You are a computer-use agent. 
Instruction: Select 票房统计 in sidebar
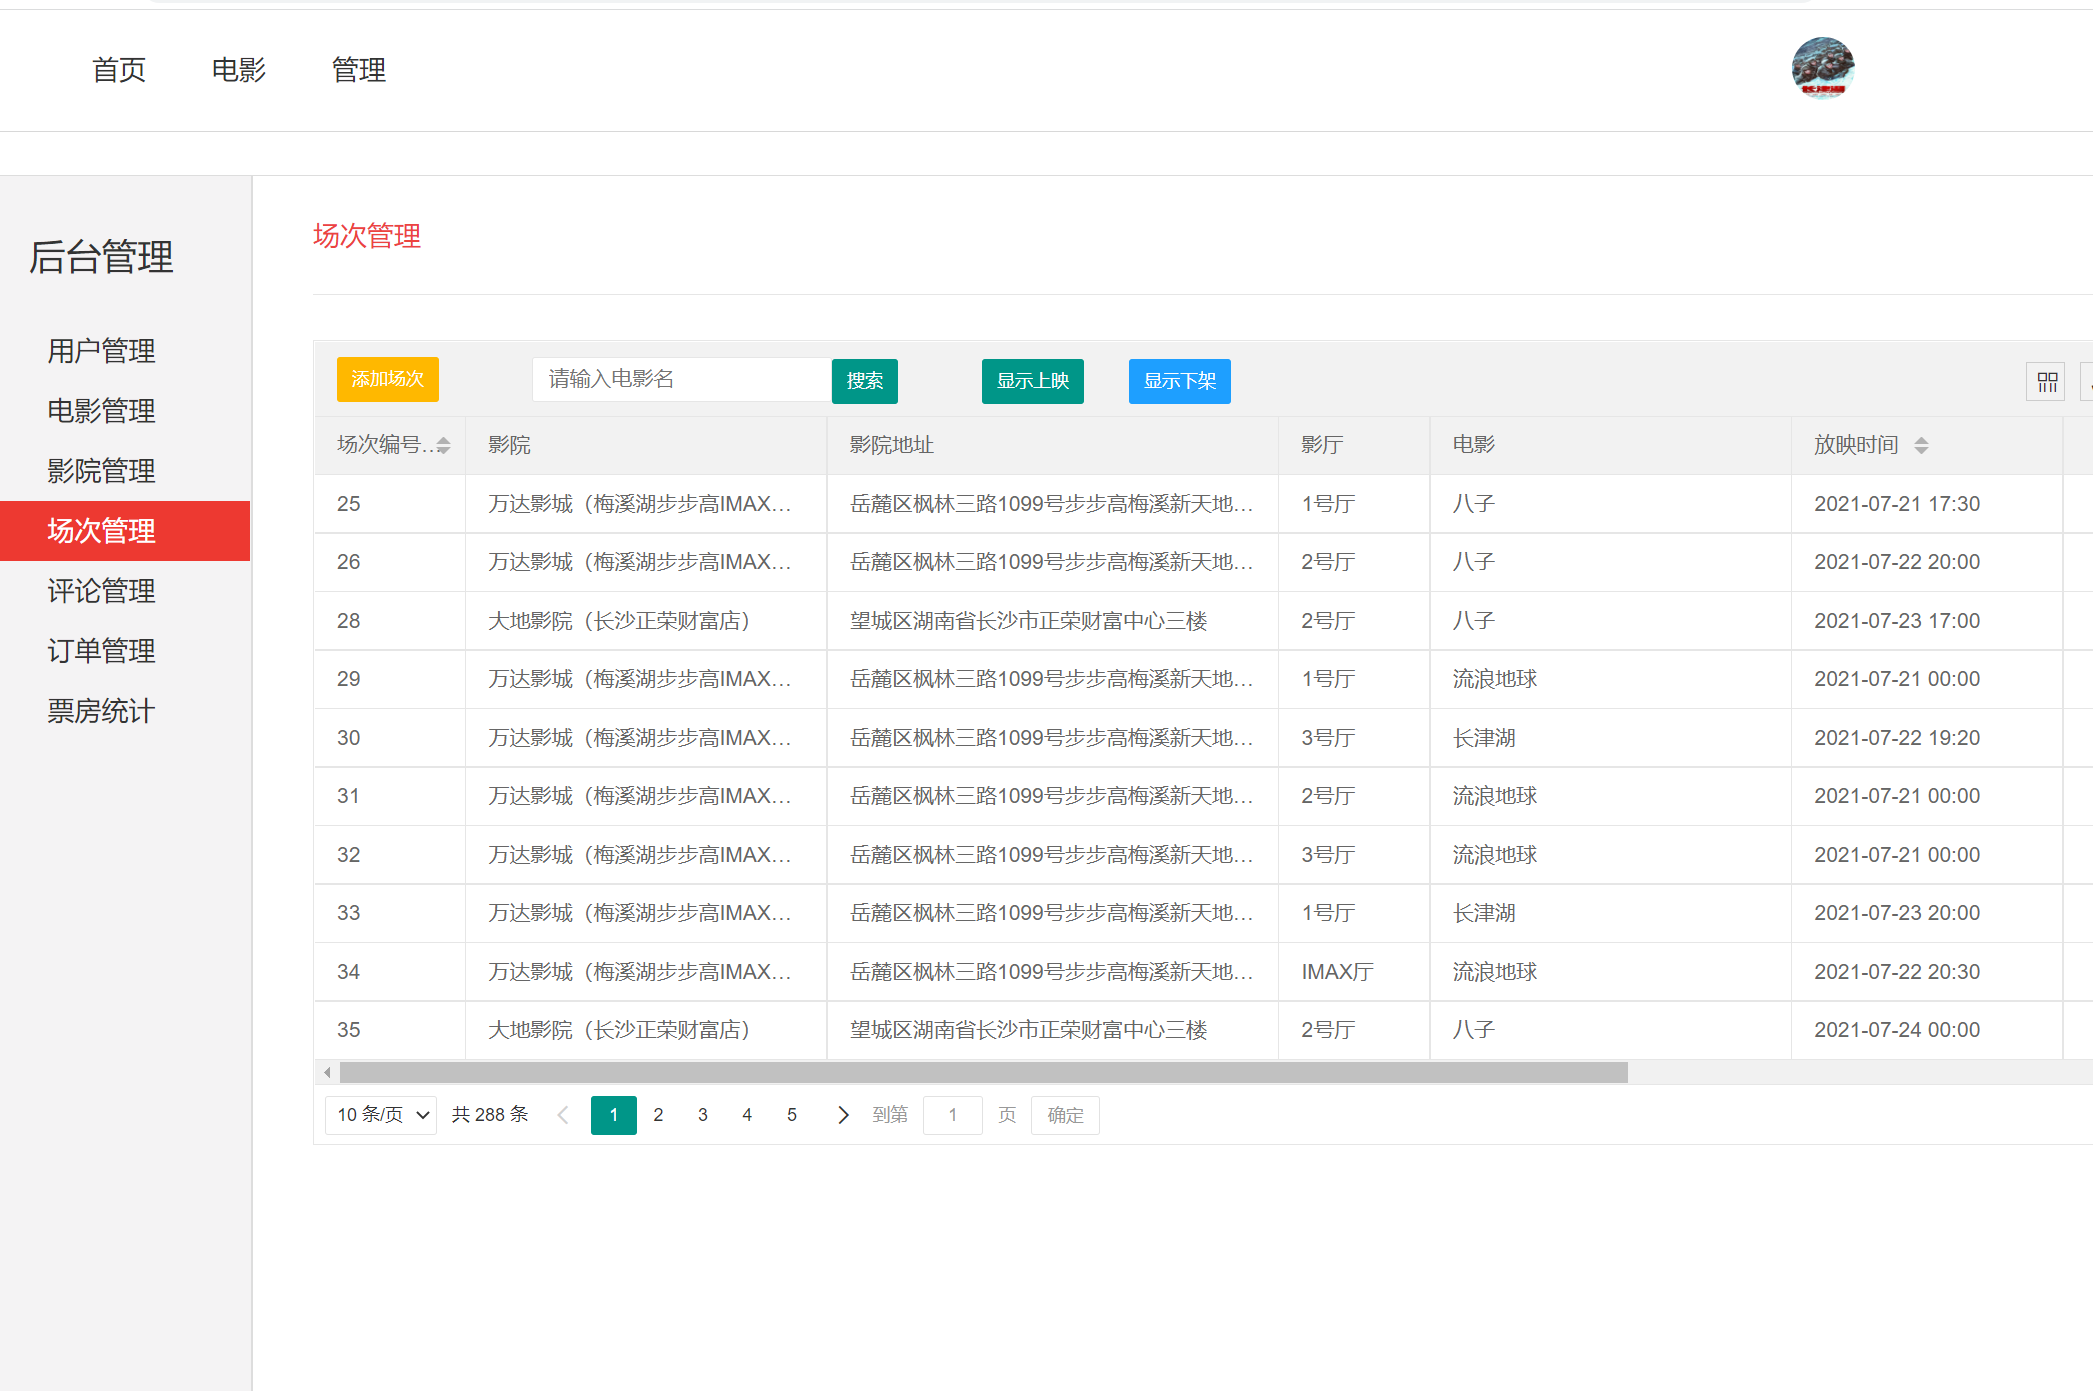101,711
